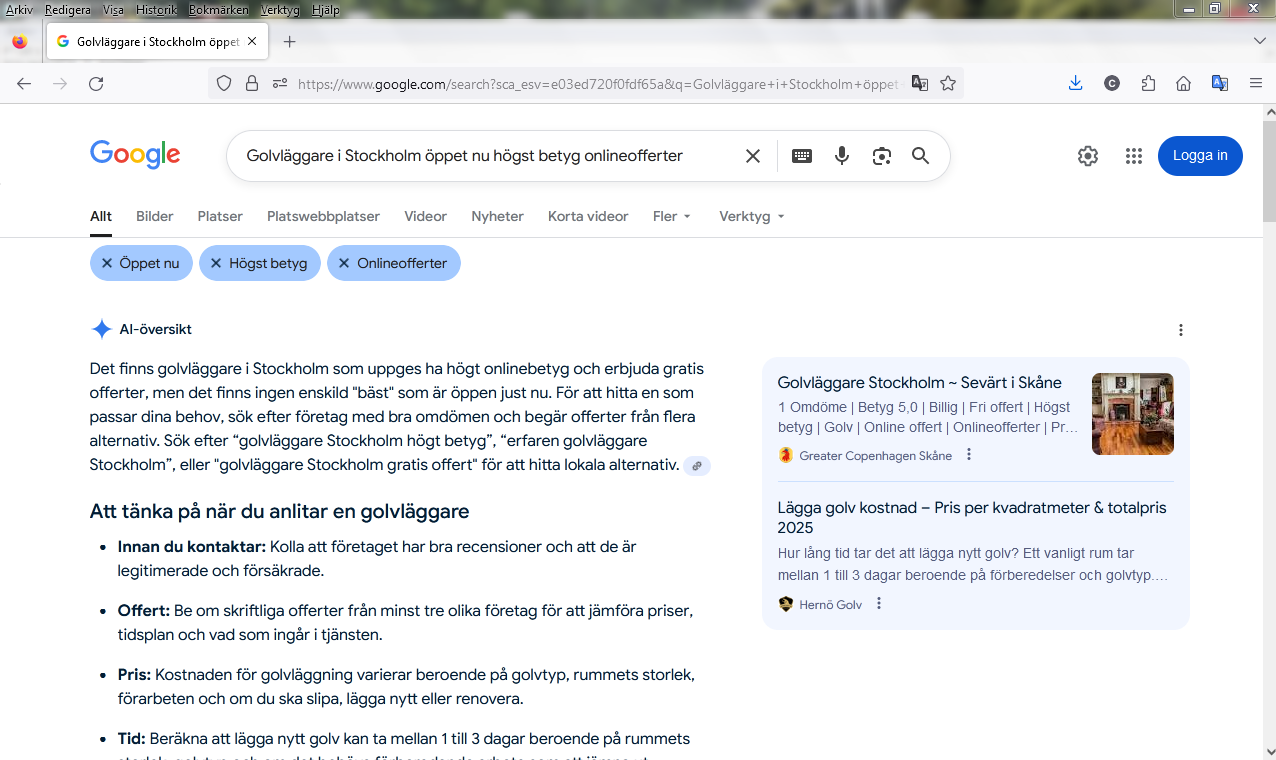Screen dimensions: 1276x760
Task: Toggle off the "Högst betyg" filter chip
Action: 216,263
